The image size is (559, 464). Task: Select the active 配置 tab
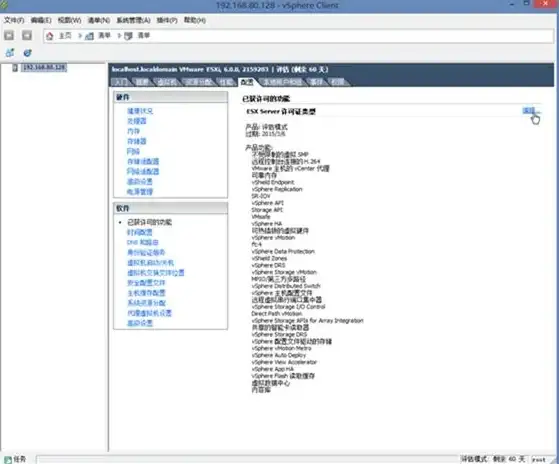tap(247, 82)
